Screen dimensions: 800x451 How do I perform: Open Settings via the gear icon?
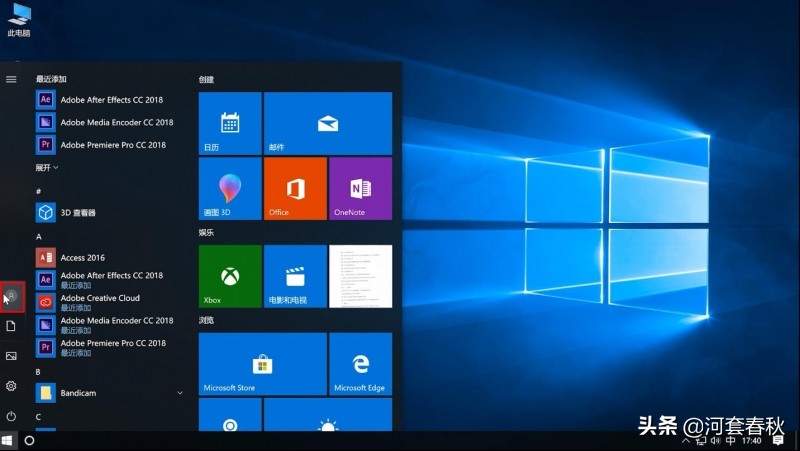tap(12, 386)
